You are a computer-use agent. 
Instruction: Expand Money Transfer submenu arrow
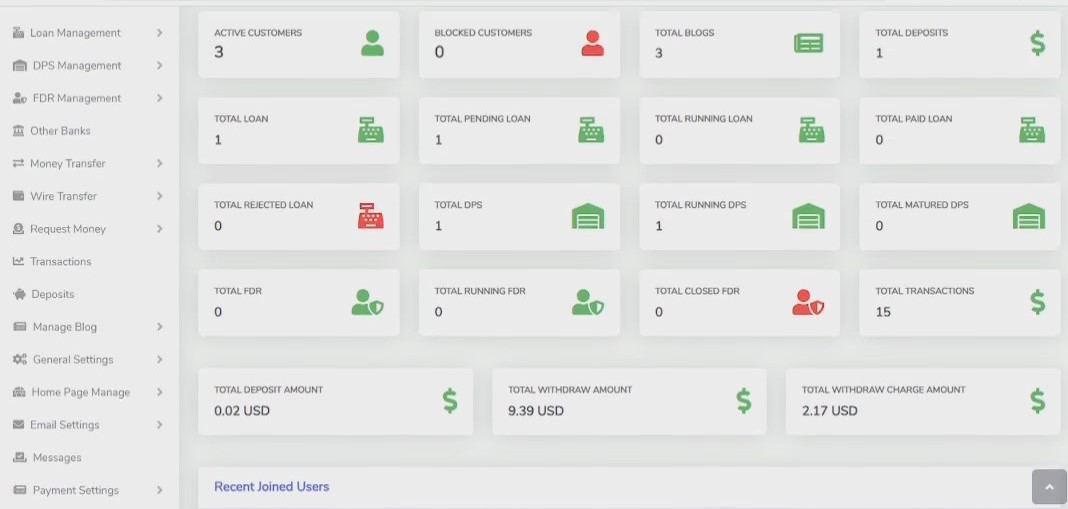tap(159, 163)
